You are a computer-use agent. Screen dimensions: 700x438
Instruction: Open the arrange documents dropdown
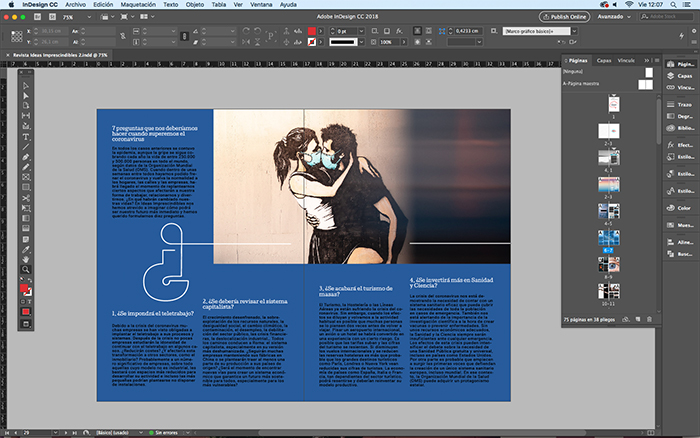pos(147,17)
